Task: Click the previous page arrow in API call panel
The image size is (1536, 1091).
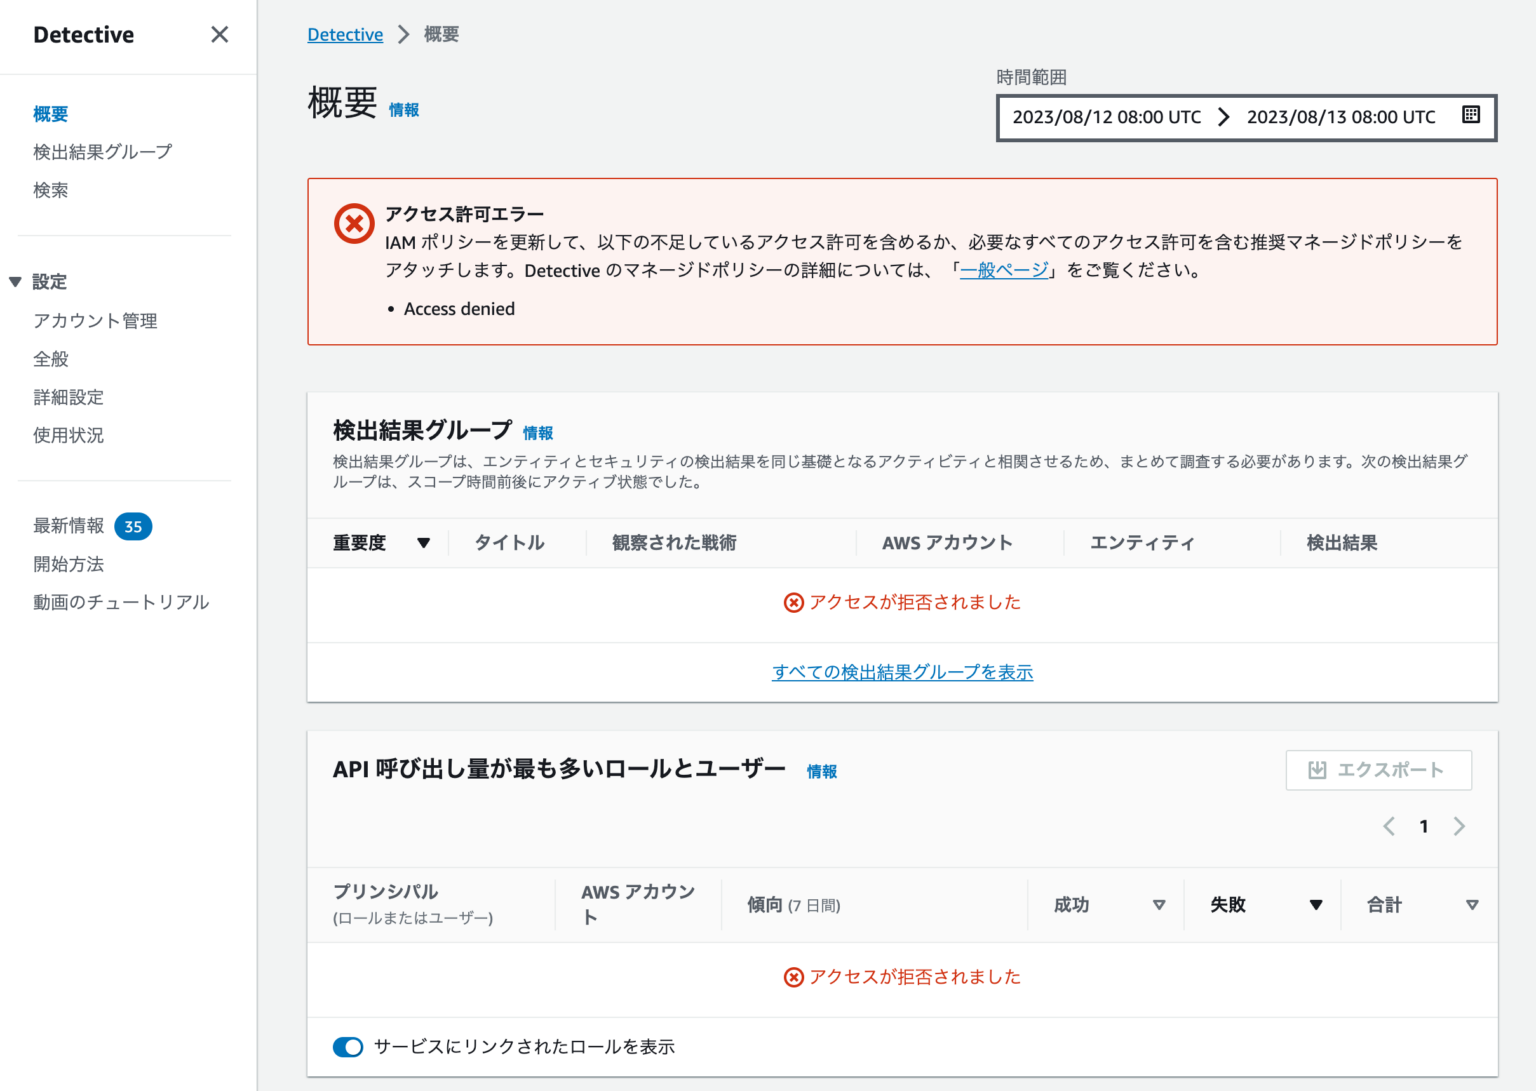Action: pos(1389,826)
